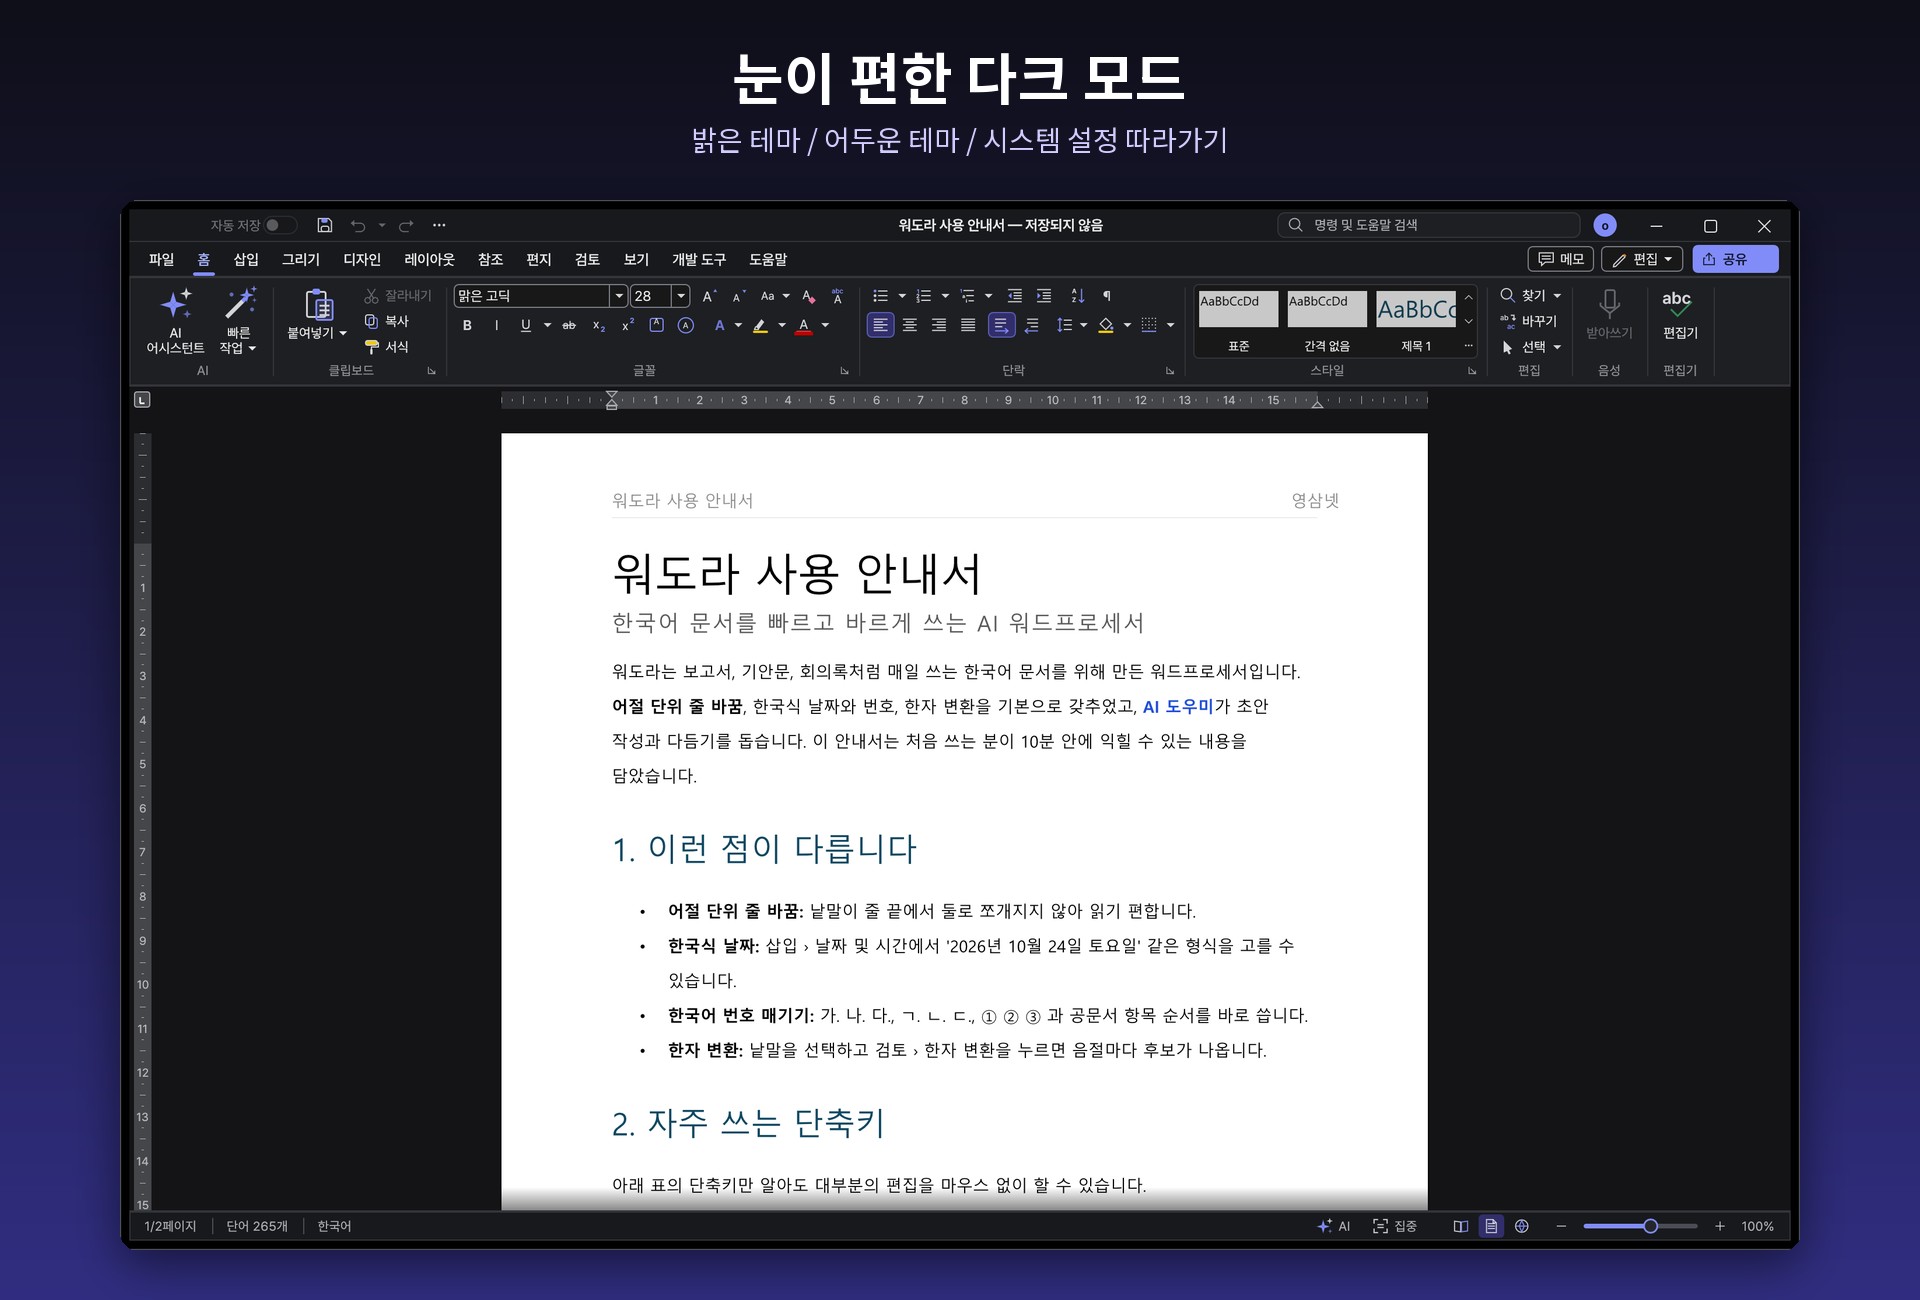Click the red font color A swatch

click(x=804, y=325)
